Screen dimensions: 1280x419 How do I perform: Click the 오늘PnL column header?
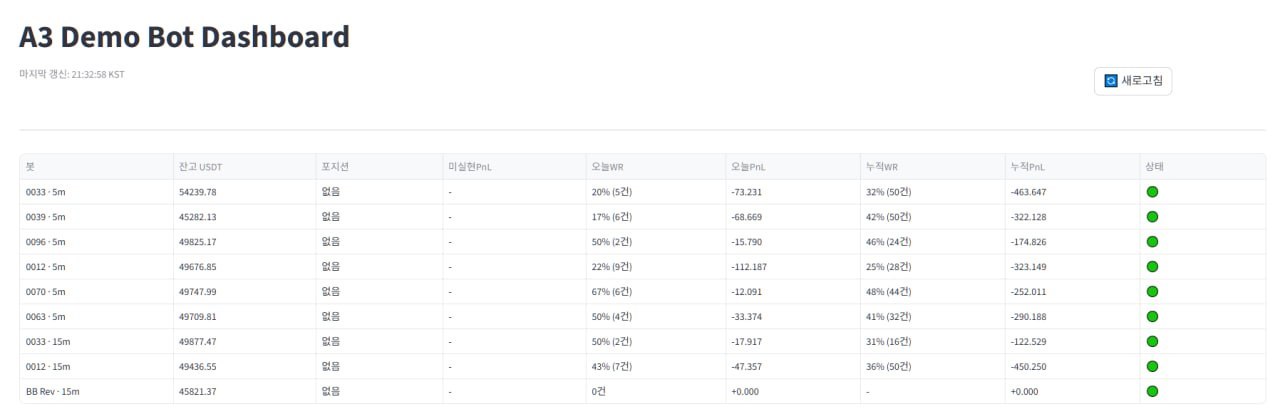pos(793,167)
